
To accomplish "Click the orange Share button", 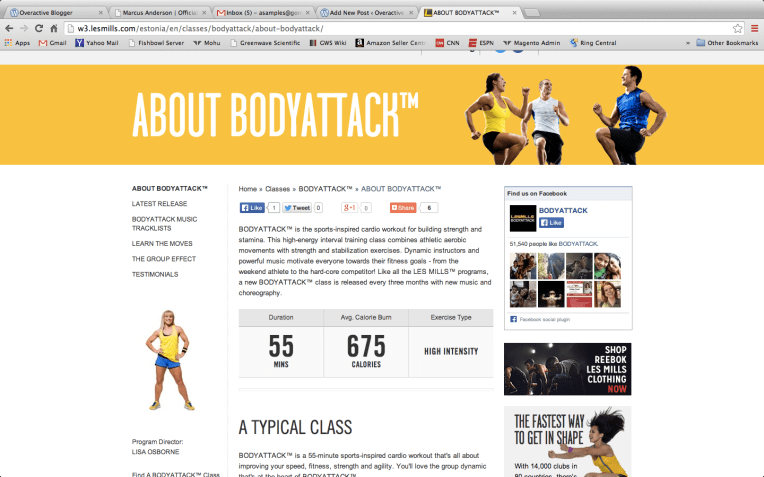I will click(403, 208).
